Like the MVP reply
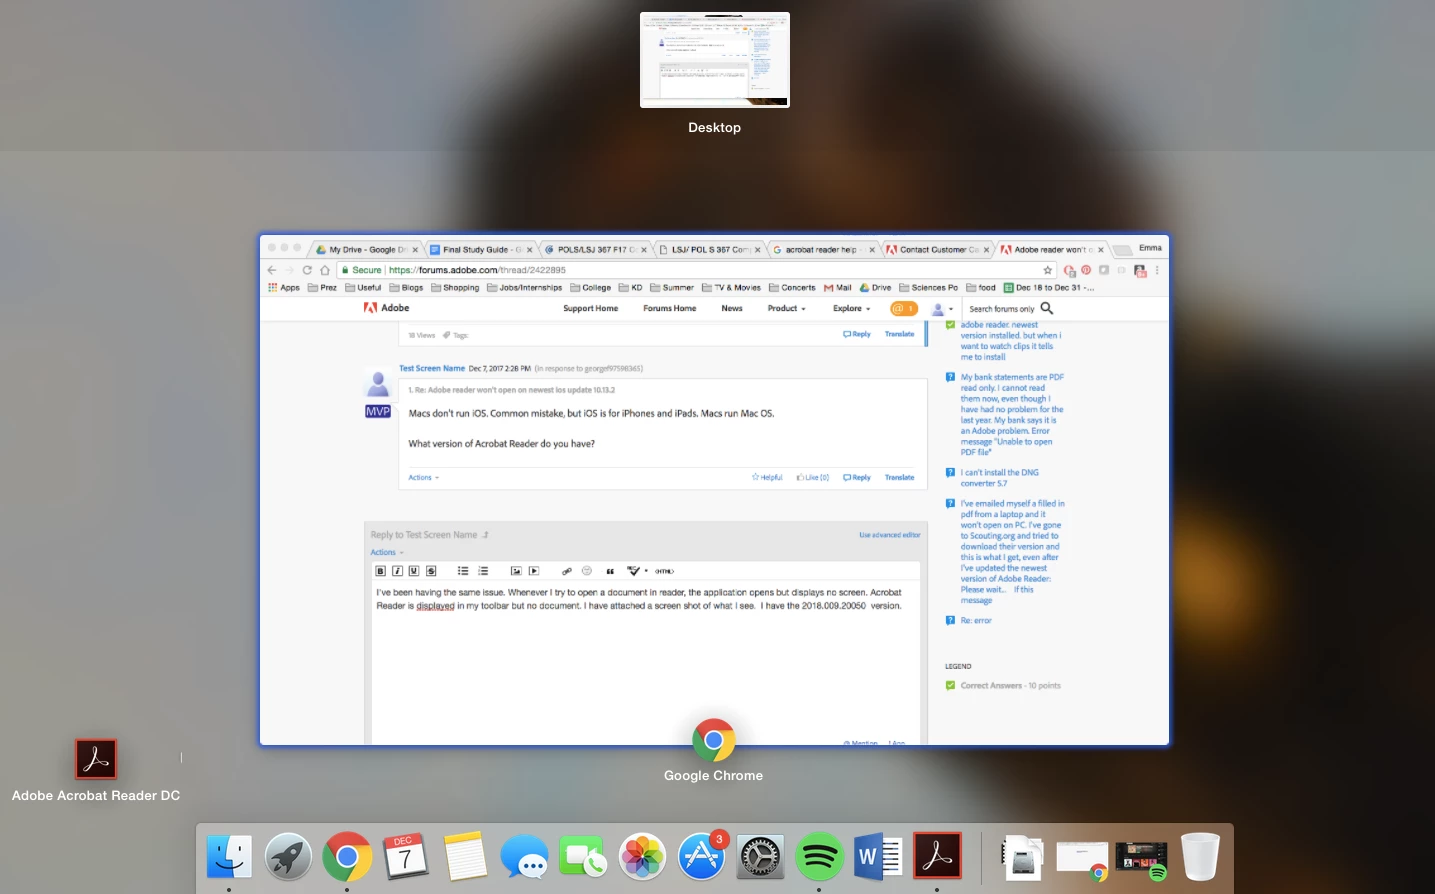This screenshot has height=894, width=1435. pyautogui.click(x=813, y=477)
